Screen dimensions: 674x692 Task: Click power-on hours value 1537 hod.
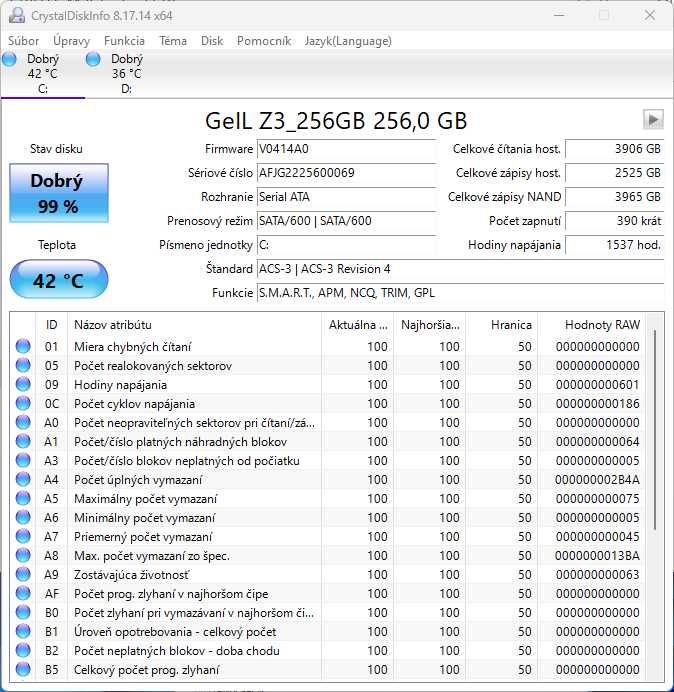pyautogui.click(x=614, y=245)
